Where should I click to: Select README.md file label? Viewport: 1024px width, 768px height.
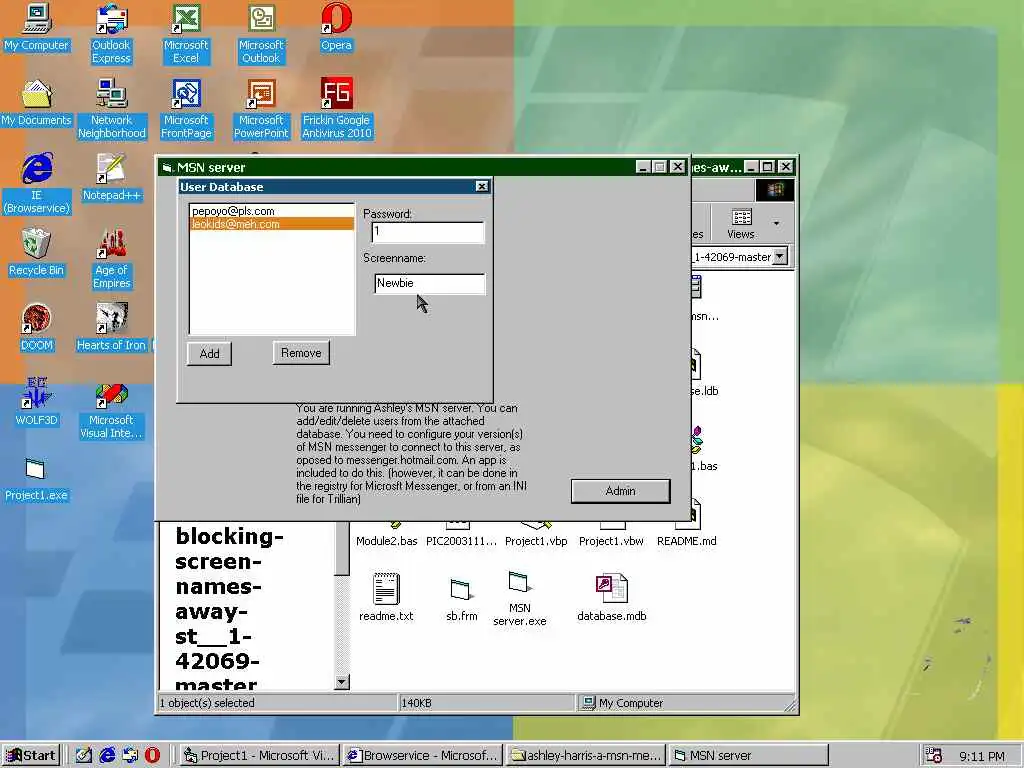[686, 541]
